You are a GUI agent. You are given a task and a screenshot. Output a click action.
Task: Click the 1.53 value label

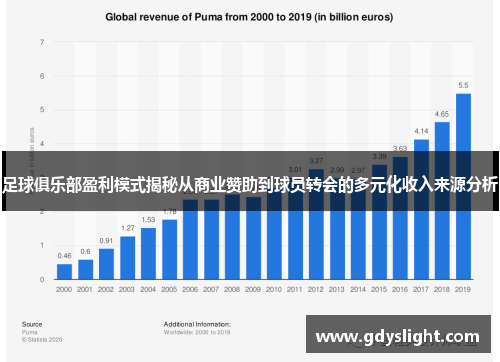[x=148, y=220]
